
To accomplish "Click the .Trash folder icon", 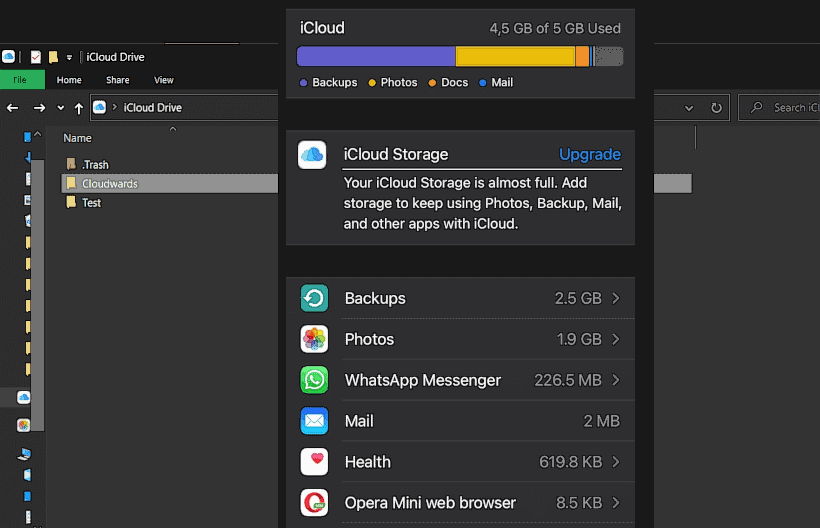I will coord(71,164).
